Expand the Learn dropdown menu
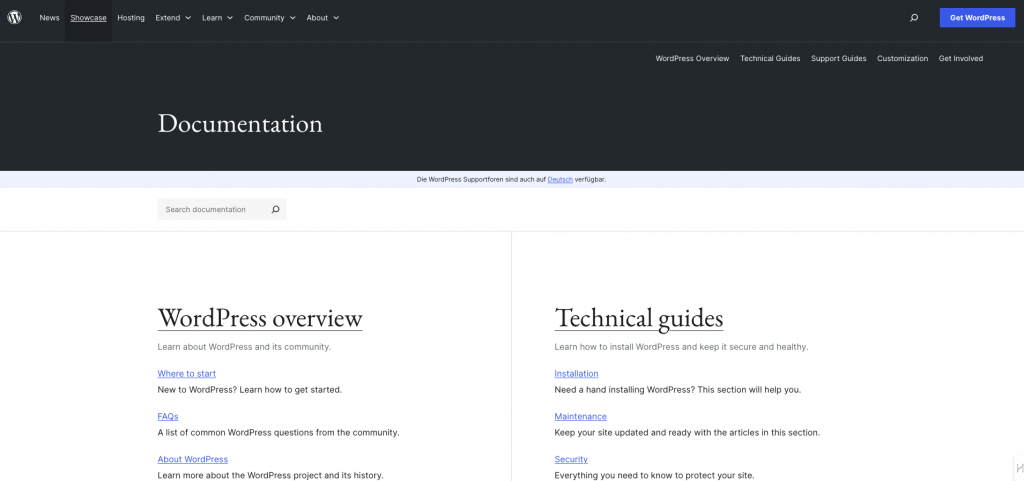This screenshot has height=481, width=1024. [217, 18]
